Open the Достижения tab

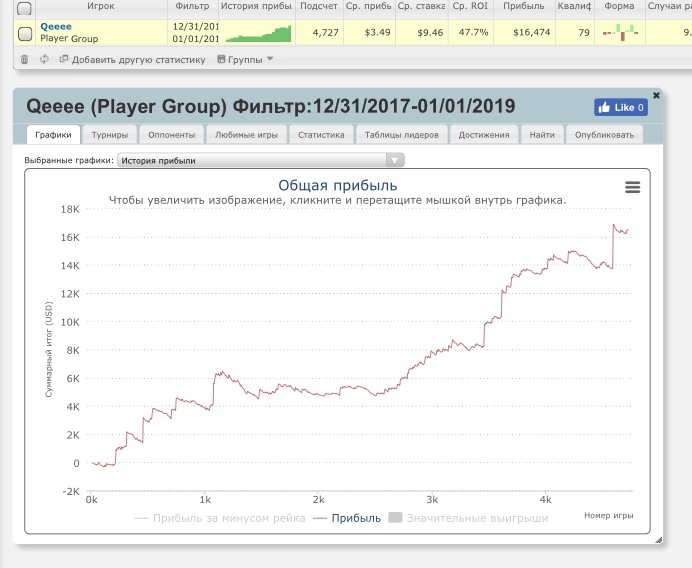(x=484, y=135)
